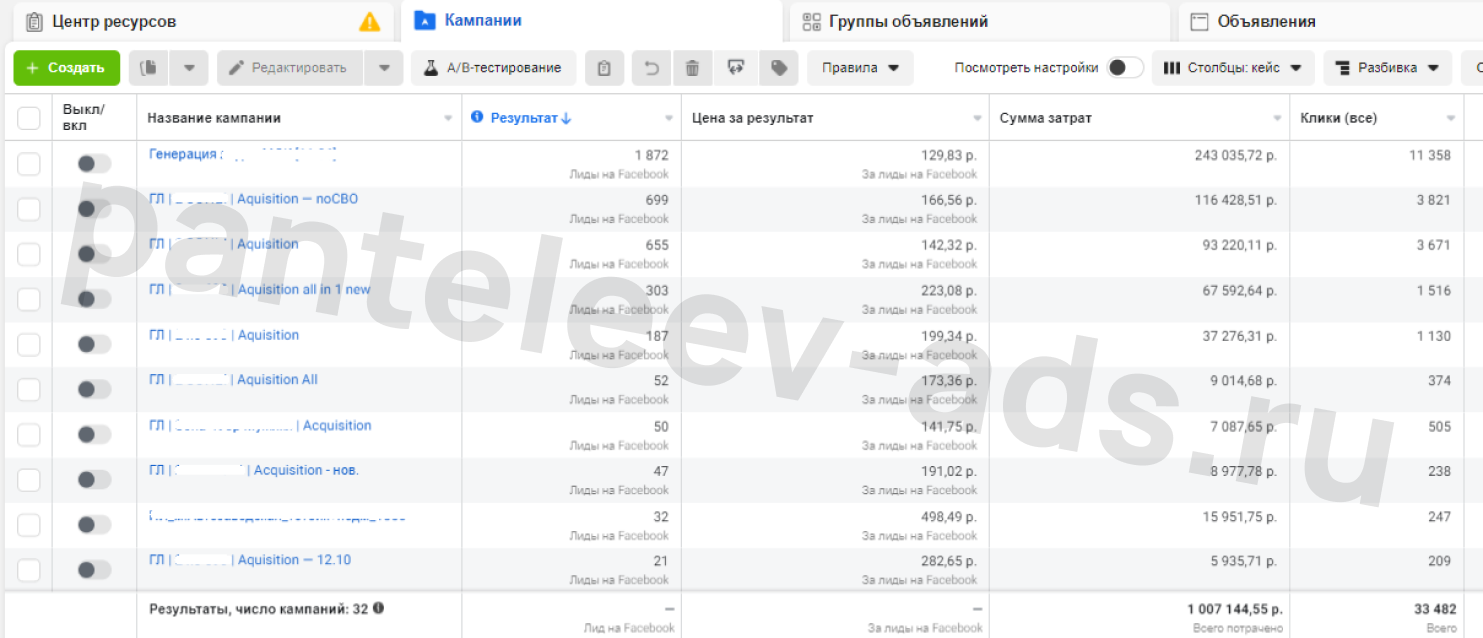Click the tag label icon

click(779, 68)
